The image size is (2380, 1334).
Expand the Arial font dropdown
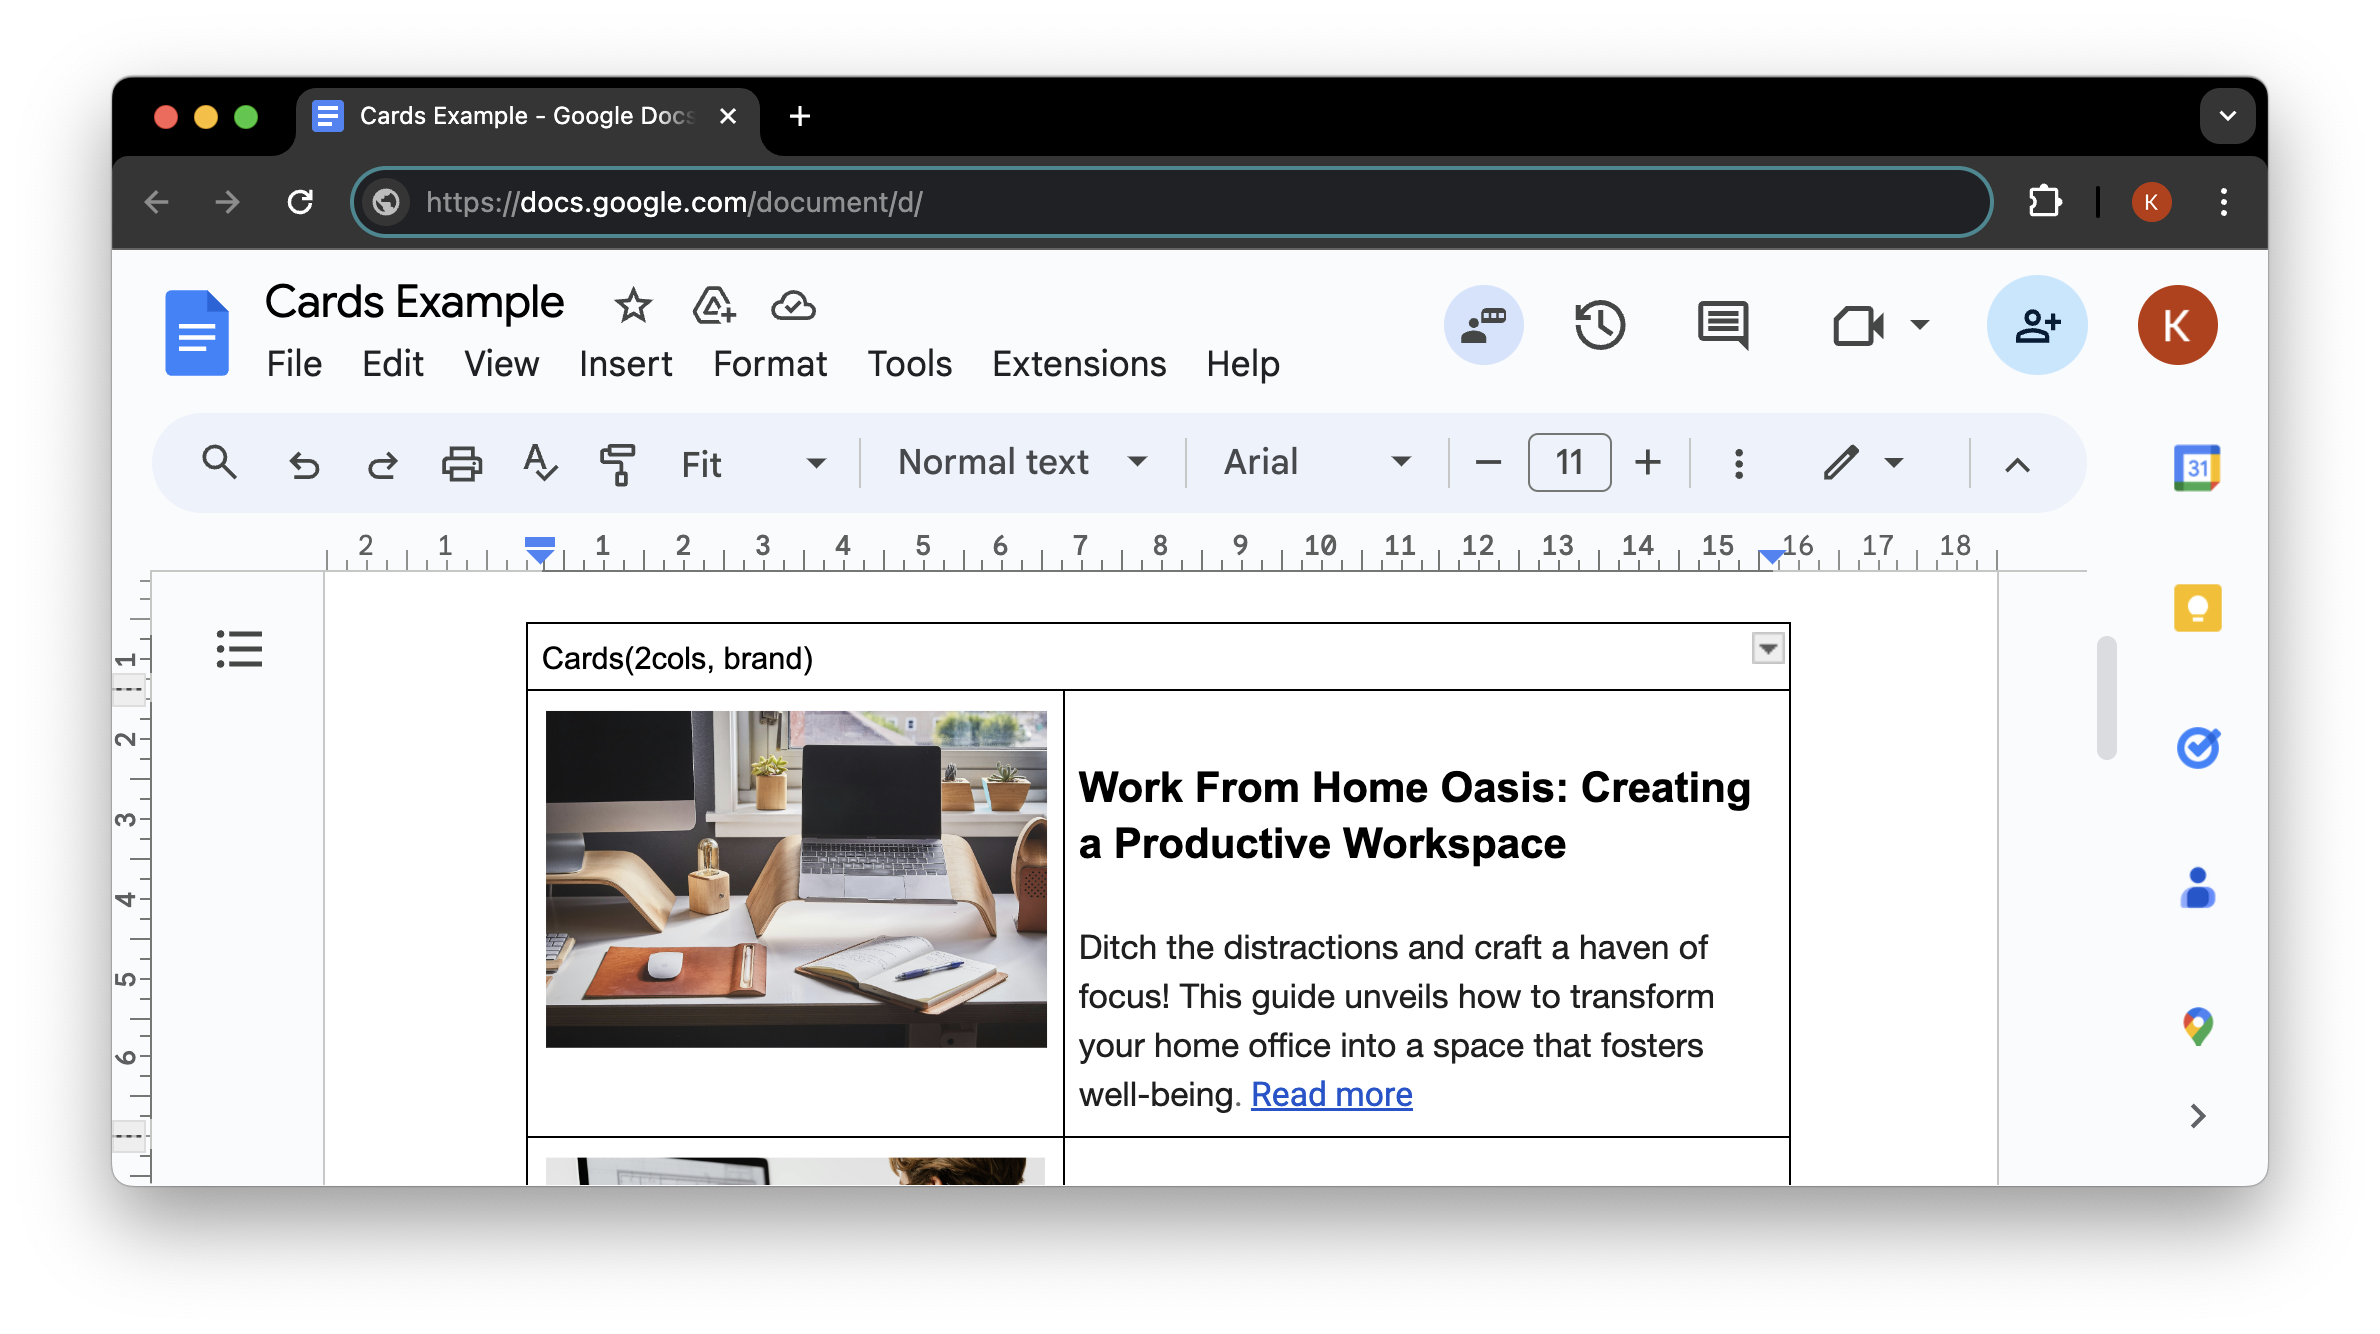tap(1316, 462)
